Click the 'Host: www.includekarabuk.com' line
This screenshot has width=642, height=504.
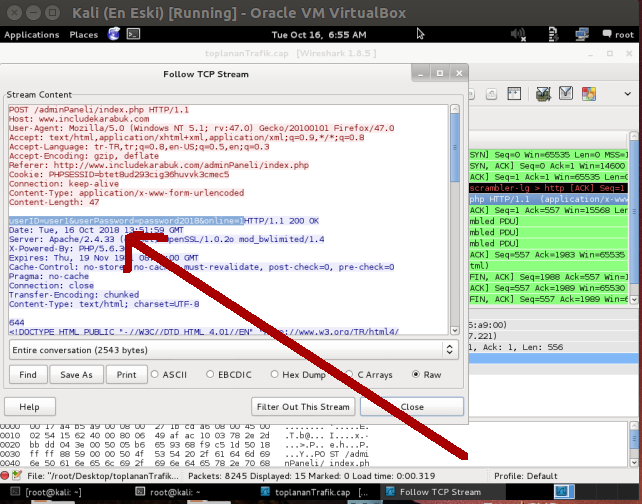tap(79, 119)
